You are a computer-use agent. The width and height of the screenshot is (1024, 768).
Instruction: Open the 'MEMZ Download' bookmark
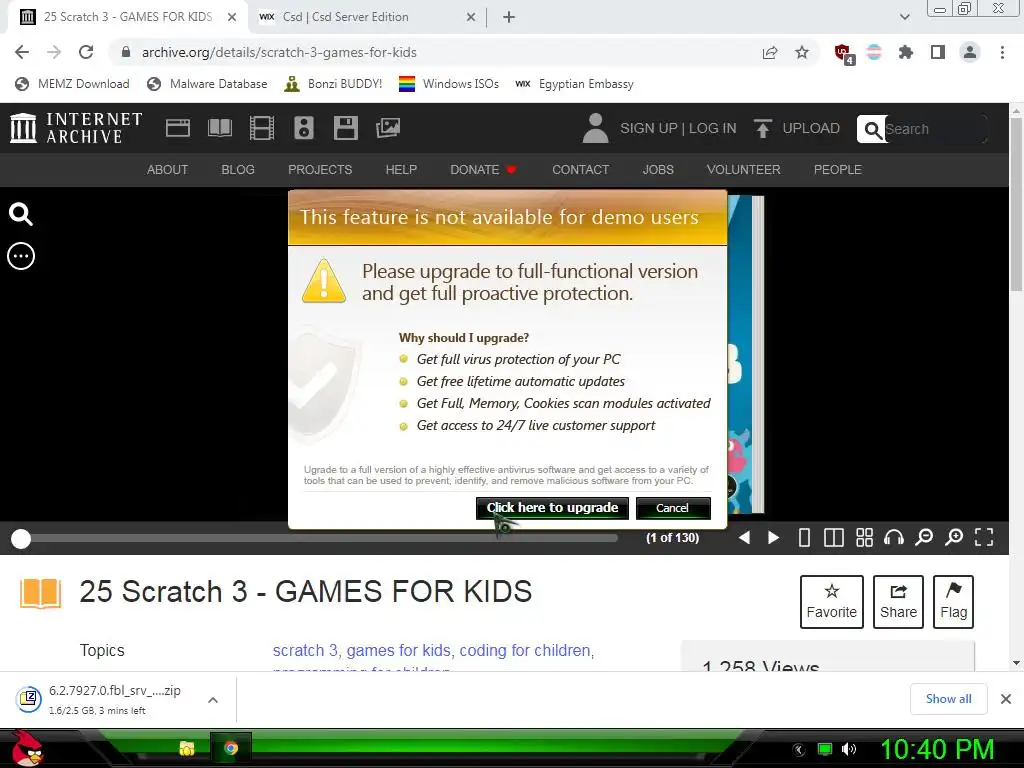click(72, 84)
